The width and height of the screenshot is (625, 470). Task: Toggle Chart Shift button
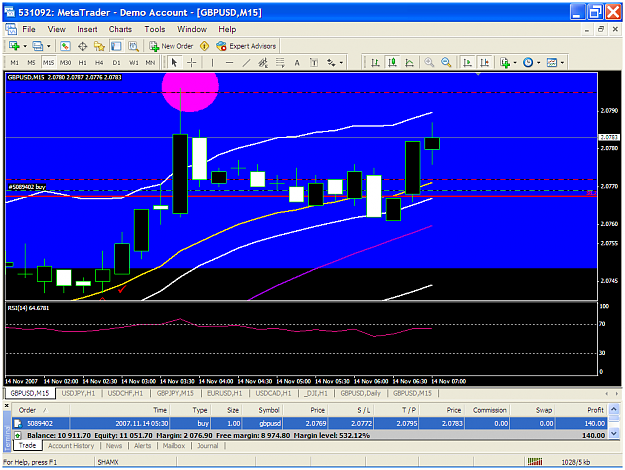(x=484, y=63)
